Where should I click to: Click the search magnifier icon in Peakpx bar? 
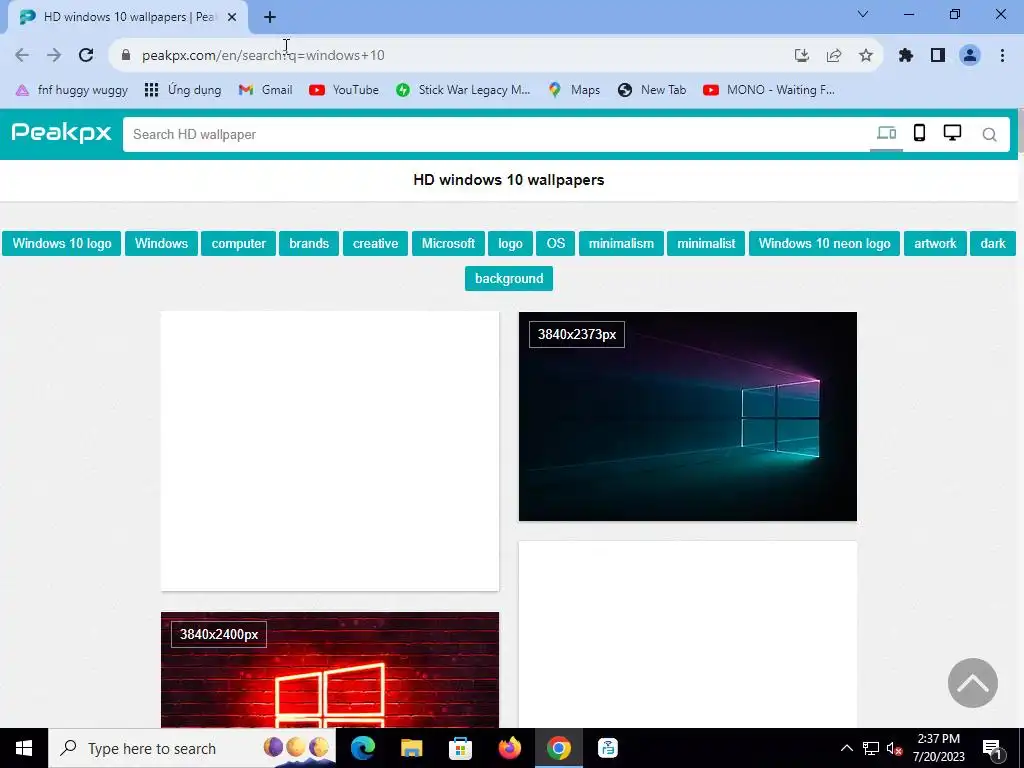tap(989, 135)
